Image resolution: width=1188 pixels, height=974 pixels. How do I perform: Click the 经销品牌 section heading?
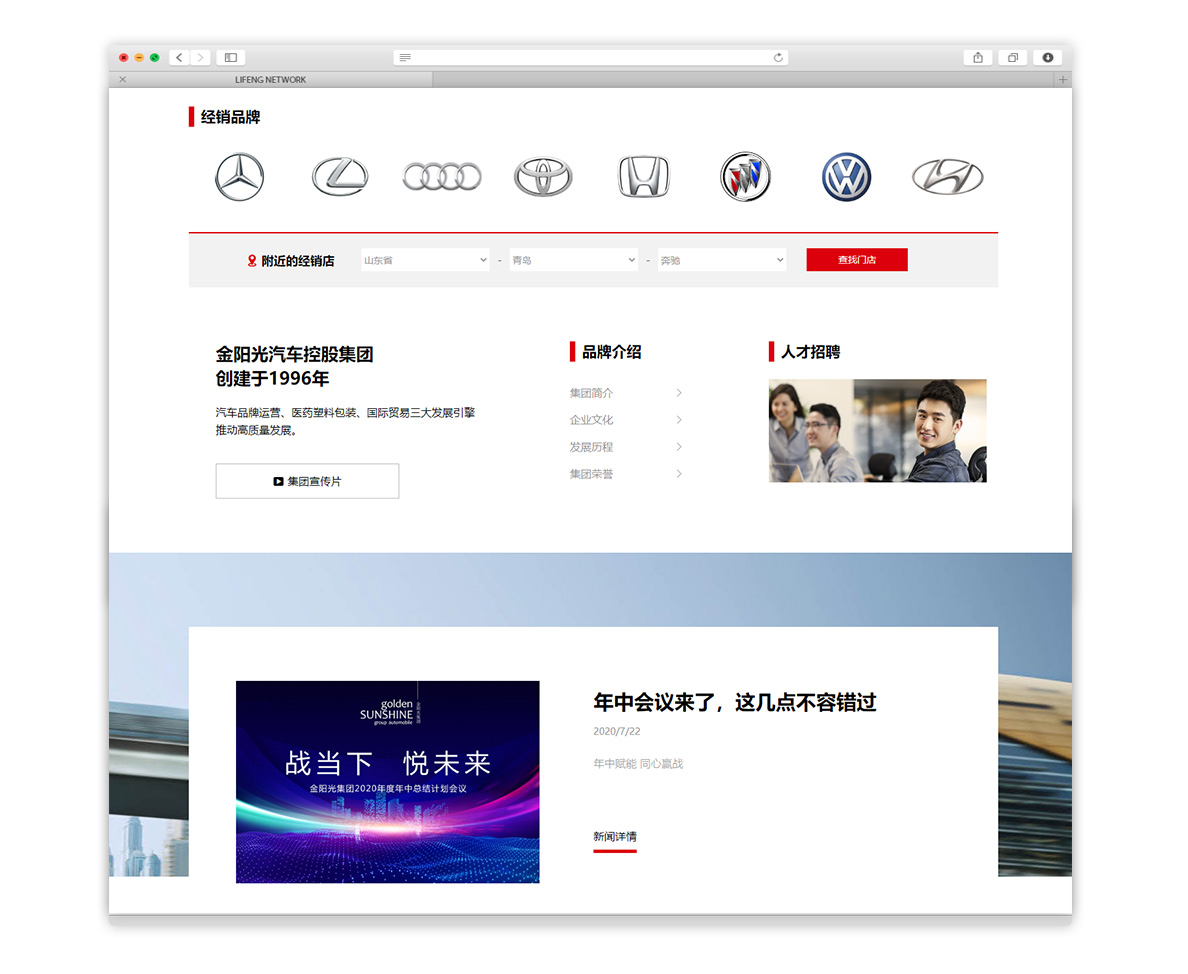(230, 117)
